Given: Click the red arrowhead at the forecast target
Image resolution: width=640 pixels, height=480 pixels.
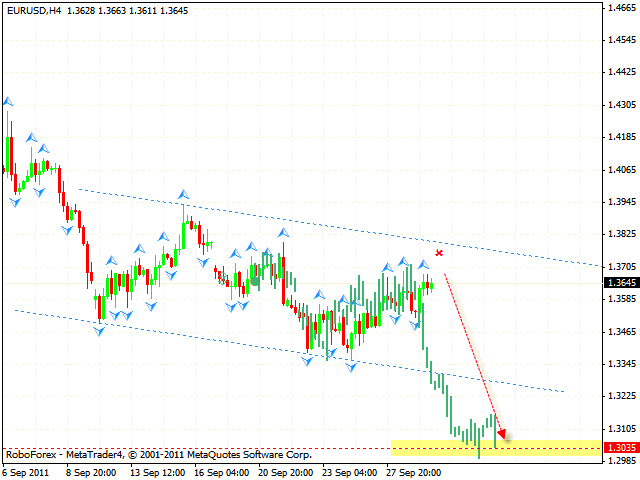Looking at the screenshot, I should [503, 435].
